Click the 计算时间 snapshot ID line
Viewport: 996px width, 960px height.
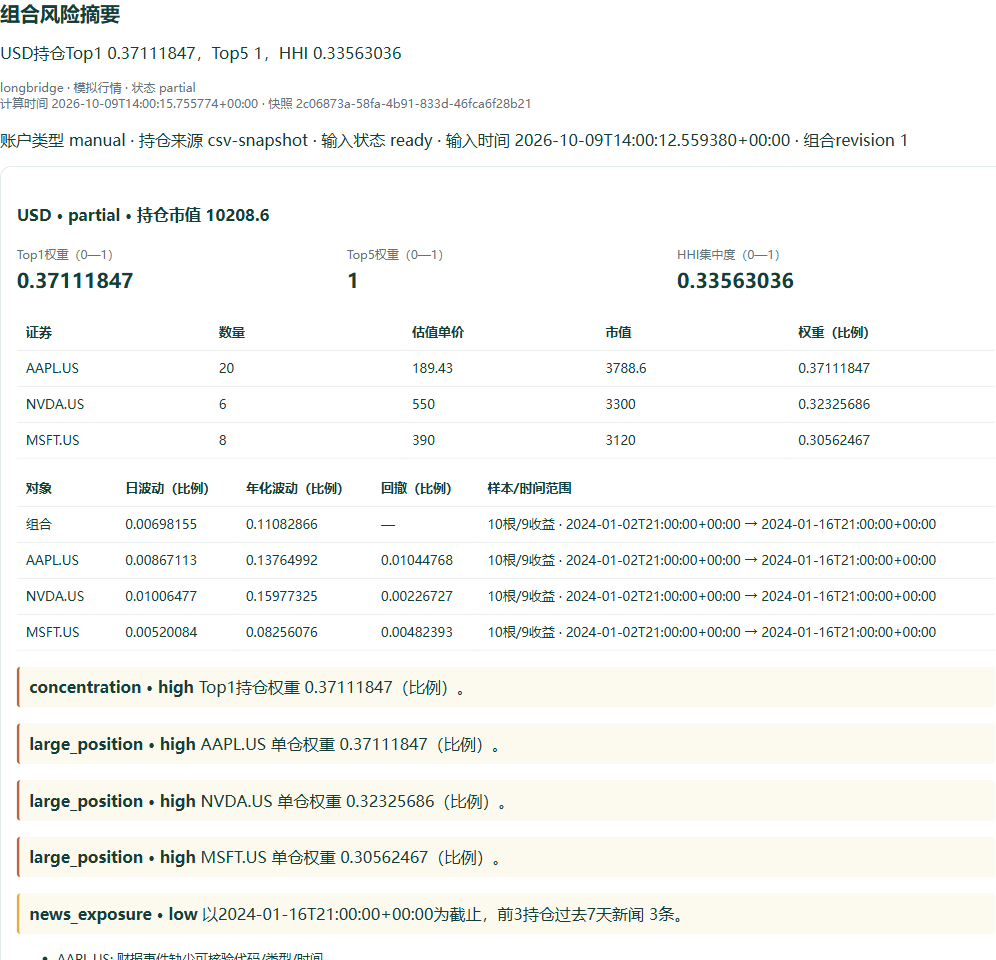point(266,104)
